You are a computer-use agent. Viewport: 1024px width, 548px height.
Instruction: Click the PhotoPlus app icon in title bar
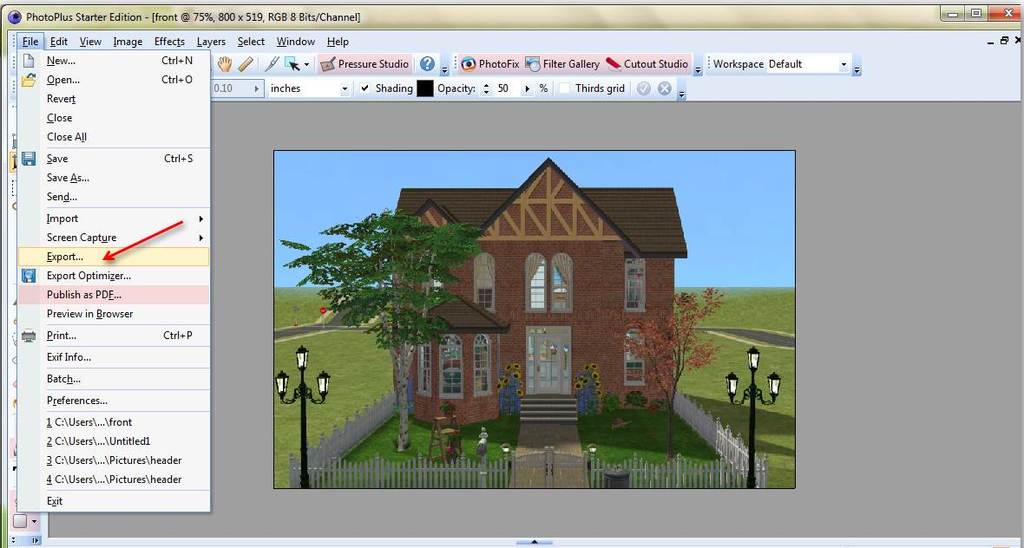click(x=13, y=17)
